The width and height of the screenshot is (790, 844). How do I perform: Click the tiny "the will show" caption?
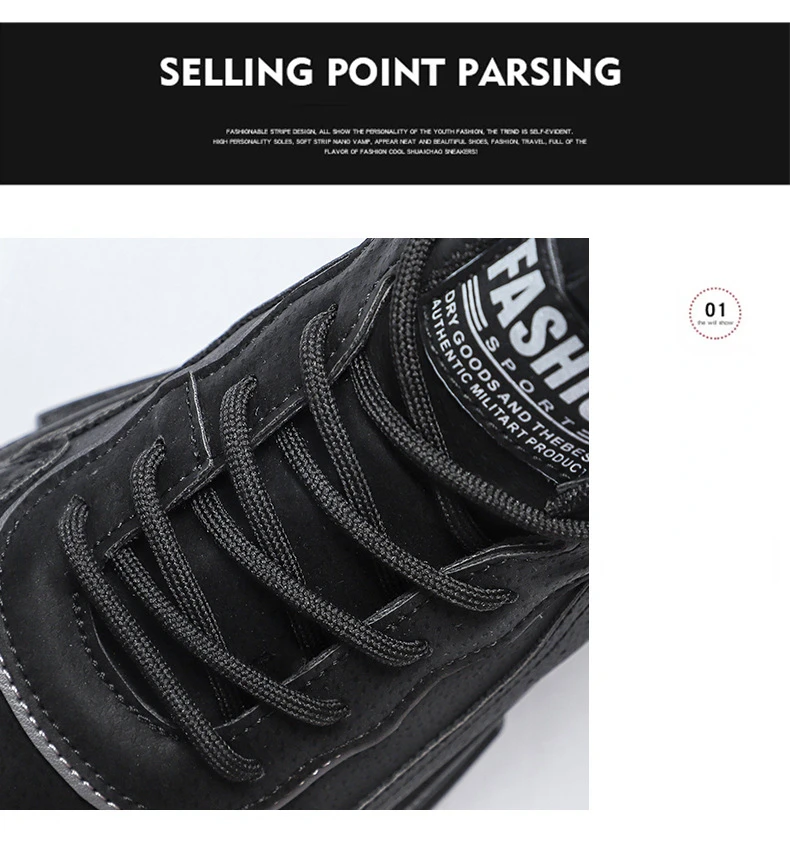pos(715,322)
